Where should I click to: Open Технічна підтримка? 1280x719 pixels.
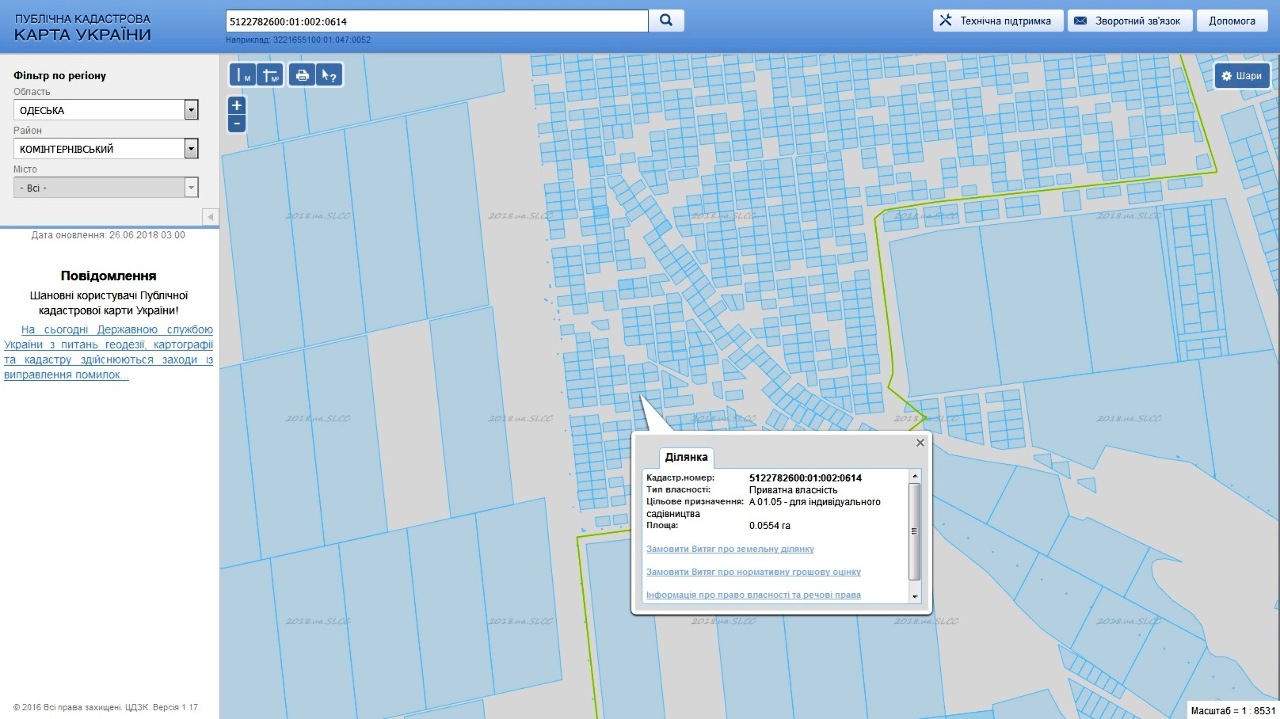[x=997, y=21]
